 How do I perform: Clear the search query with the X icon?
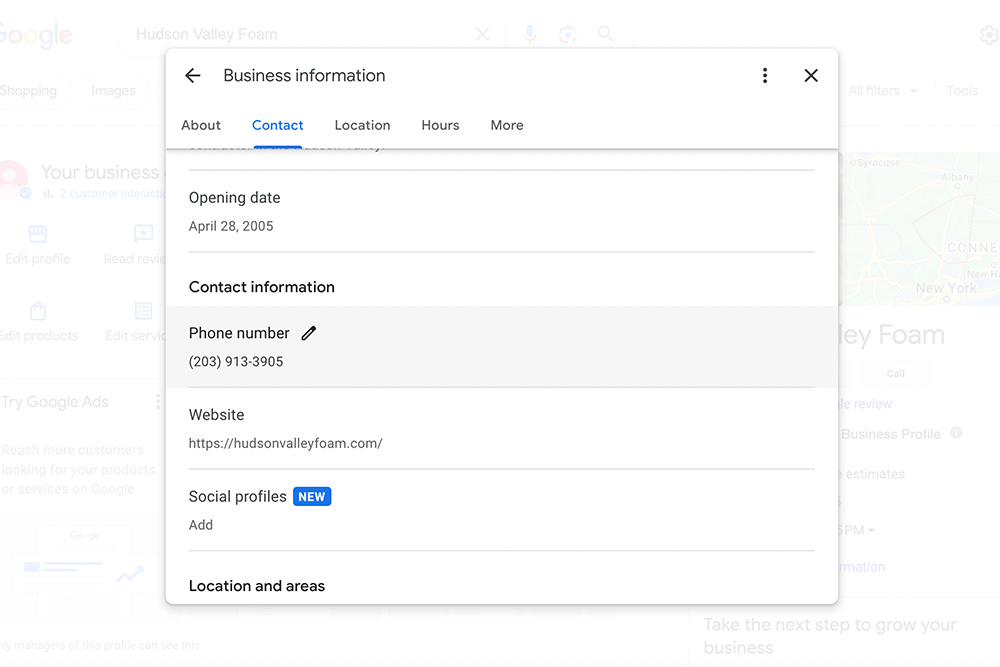click(x=483, y=33)
